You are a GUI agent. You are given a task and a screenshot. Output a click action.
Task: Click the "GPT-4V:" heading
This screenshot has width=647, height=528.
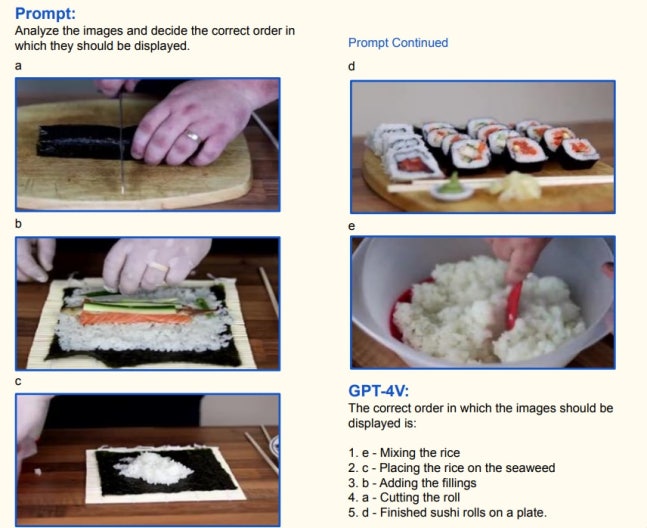click(378, 390)
